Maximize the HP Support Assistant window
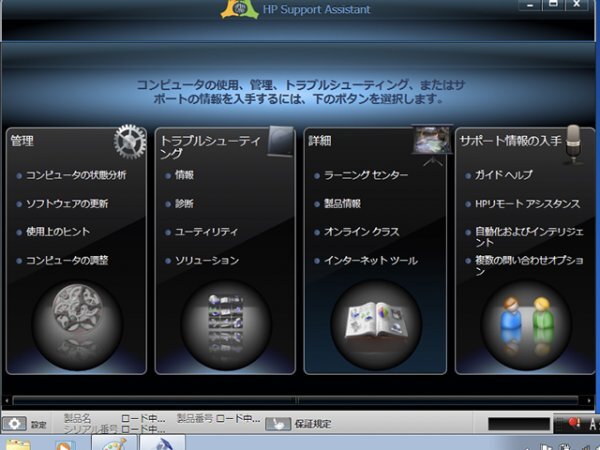The width and height of the screenshot is (600, 450). [x=553, y=5]
